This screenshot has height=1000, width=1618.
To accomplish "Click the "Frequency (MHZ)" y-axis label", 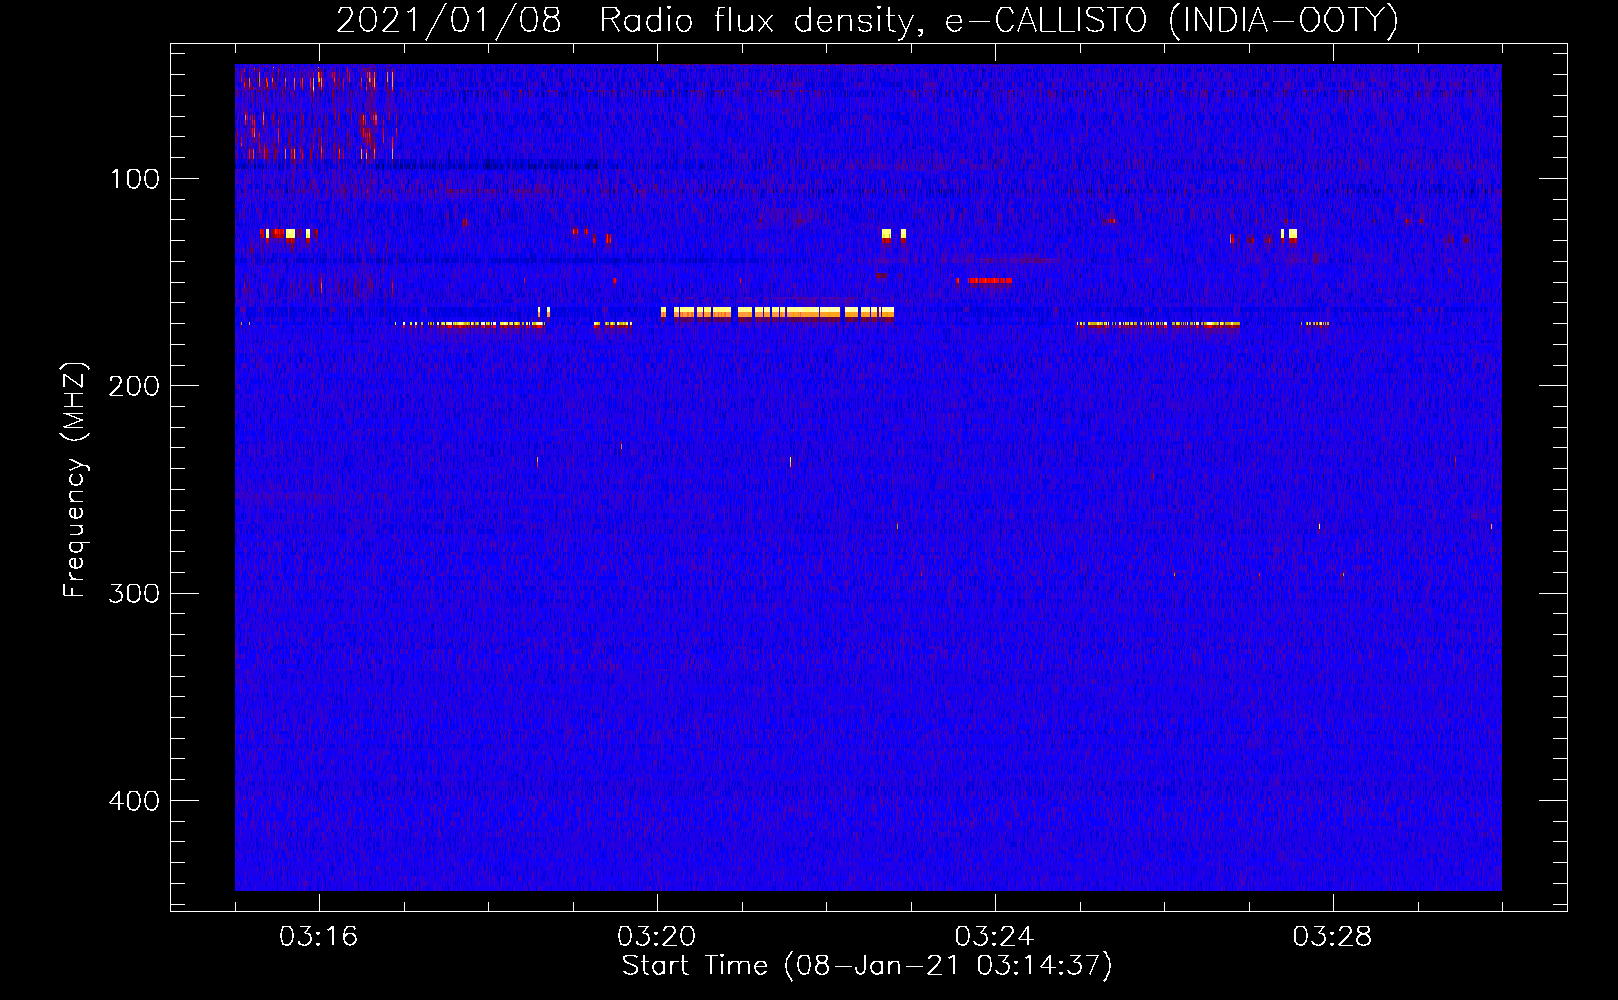I will 75,480.
